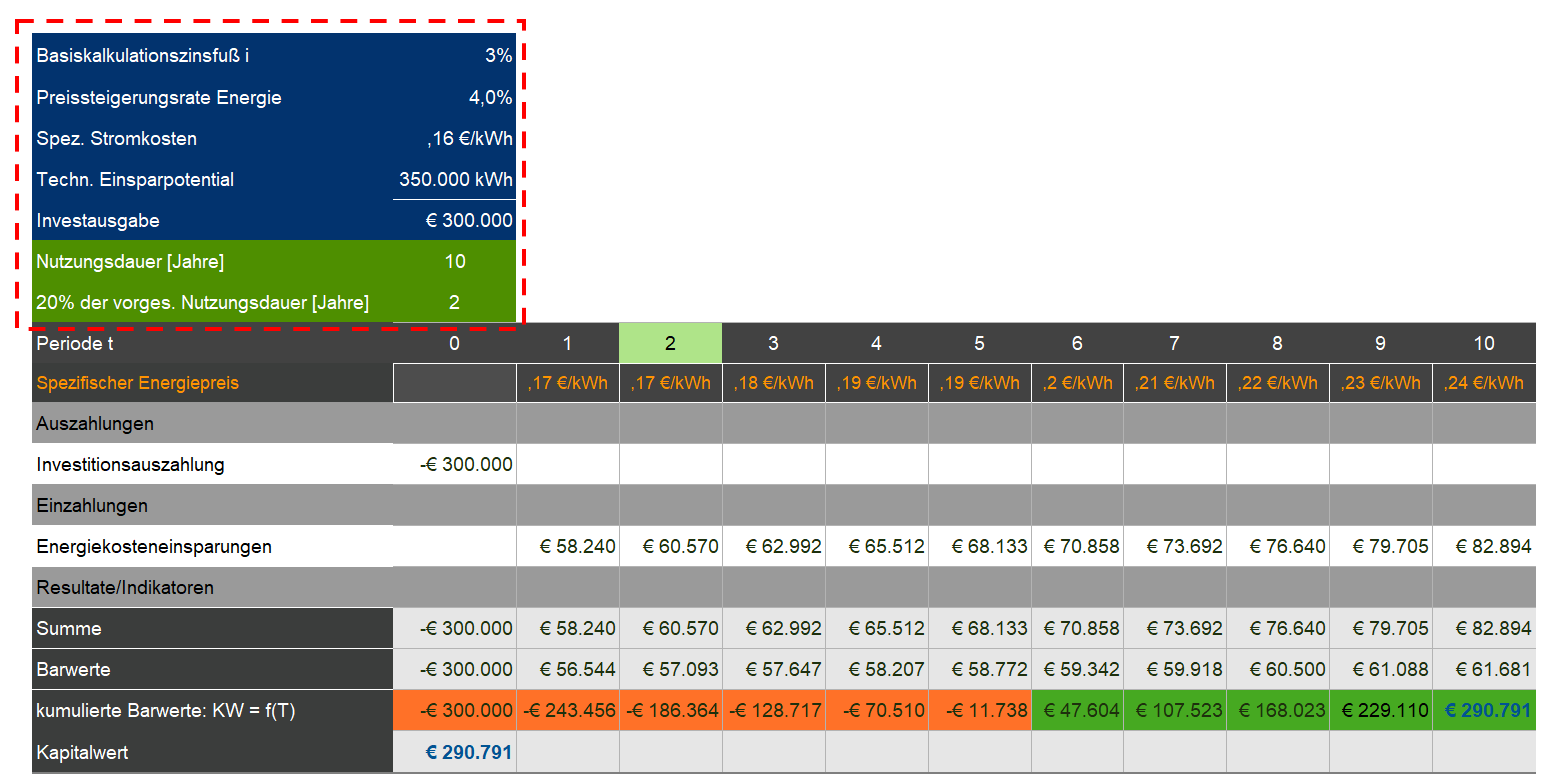Viewport: 1549px width, 784px height.
Task: Click the highlighted period 2 header cell
Action: [x=670, y=343]
